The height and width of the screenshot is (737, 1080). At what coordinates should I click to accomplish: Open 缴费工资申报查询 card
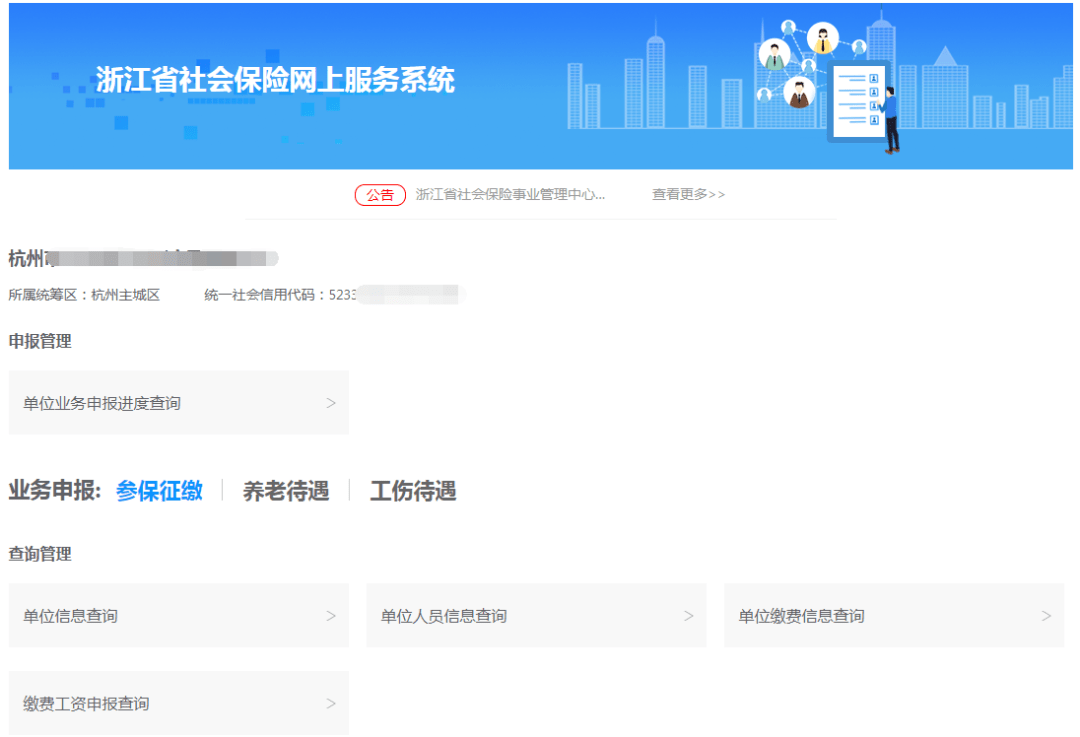tap(178, 703)
